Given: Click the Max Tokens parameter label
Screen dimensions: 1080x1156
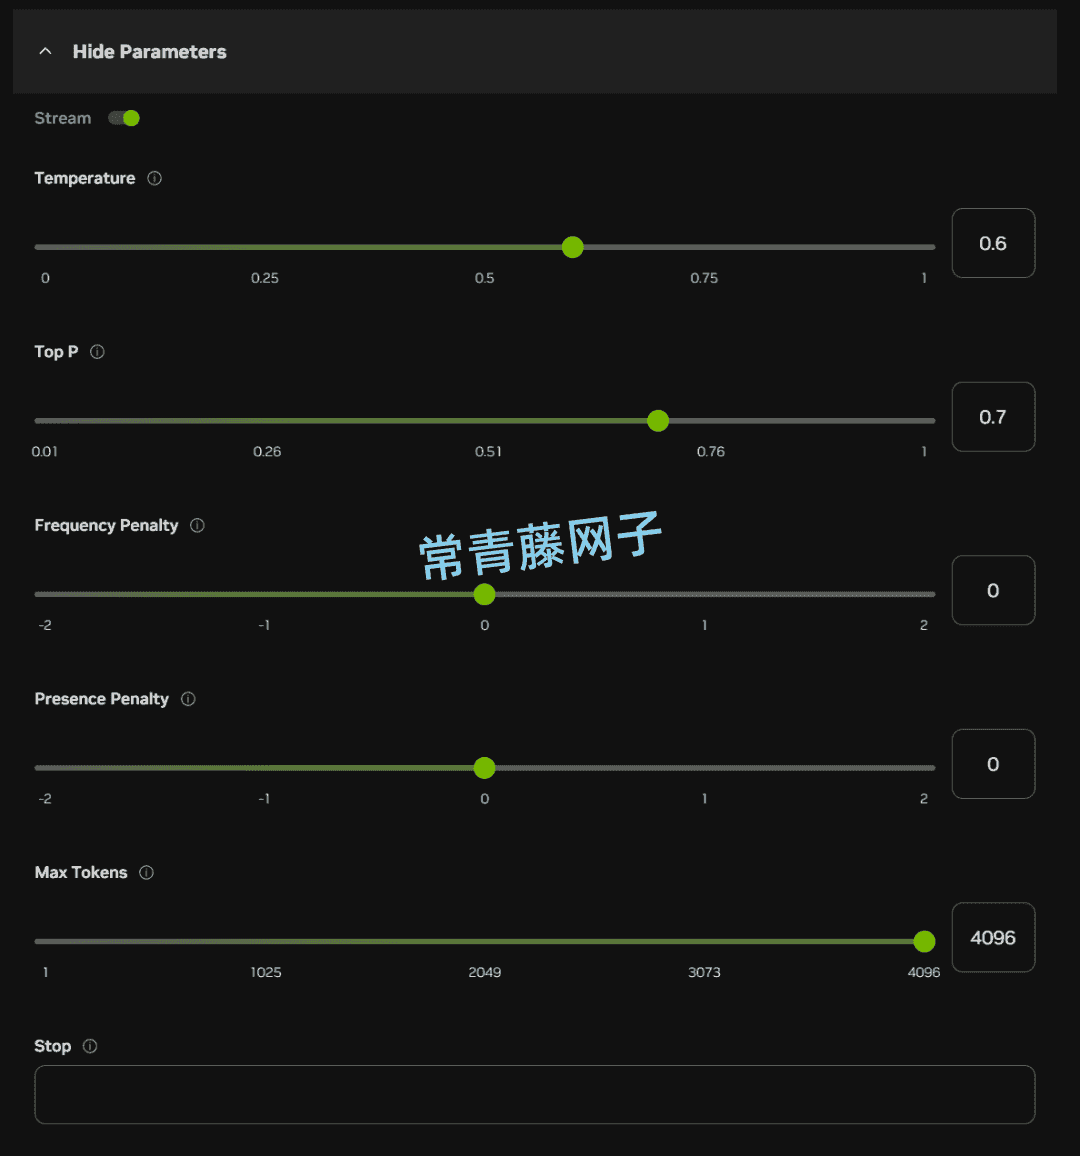Looking at the screenshot, I should (x=81, y=873).
